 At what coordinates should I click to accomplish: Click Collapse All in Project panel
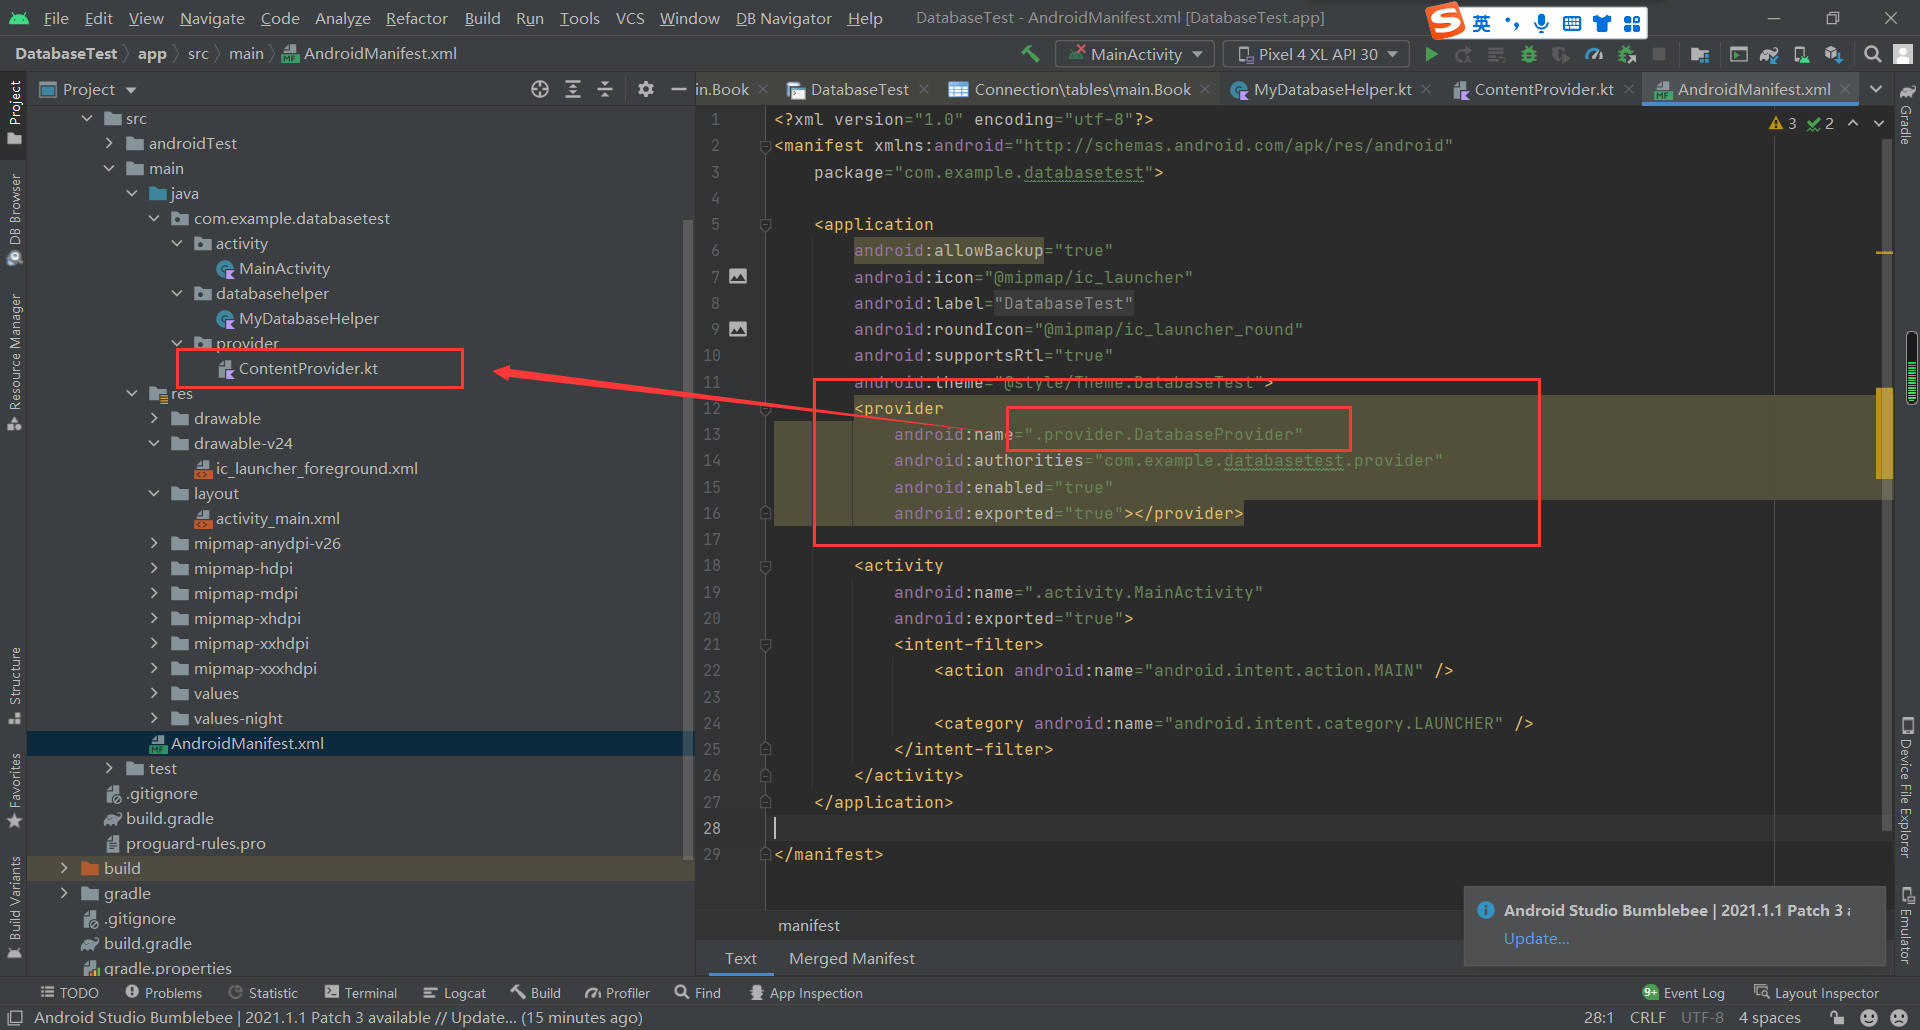point(605,89)
